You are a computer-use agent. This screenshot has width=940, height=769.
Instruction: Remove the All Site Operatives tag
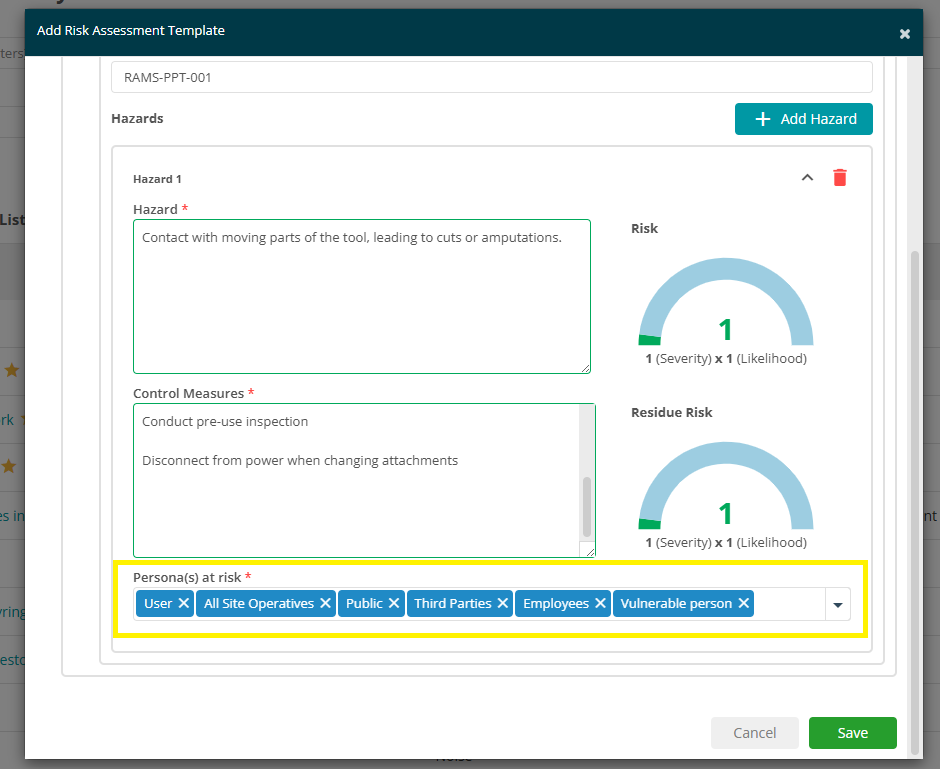pos(325,603)
